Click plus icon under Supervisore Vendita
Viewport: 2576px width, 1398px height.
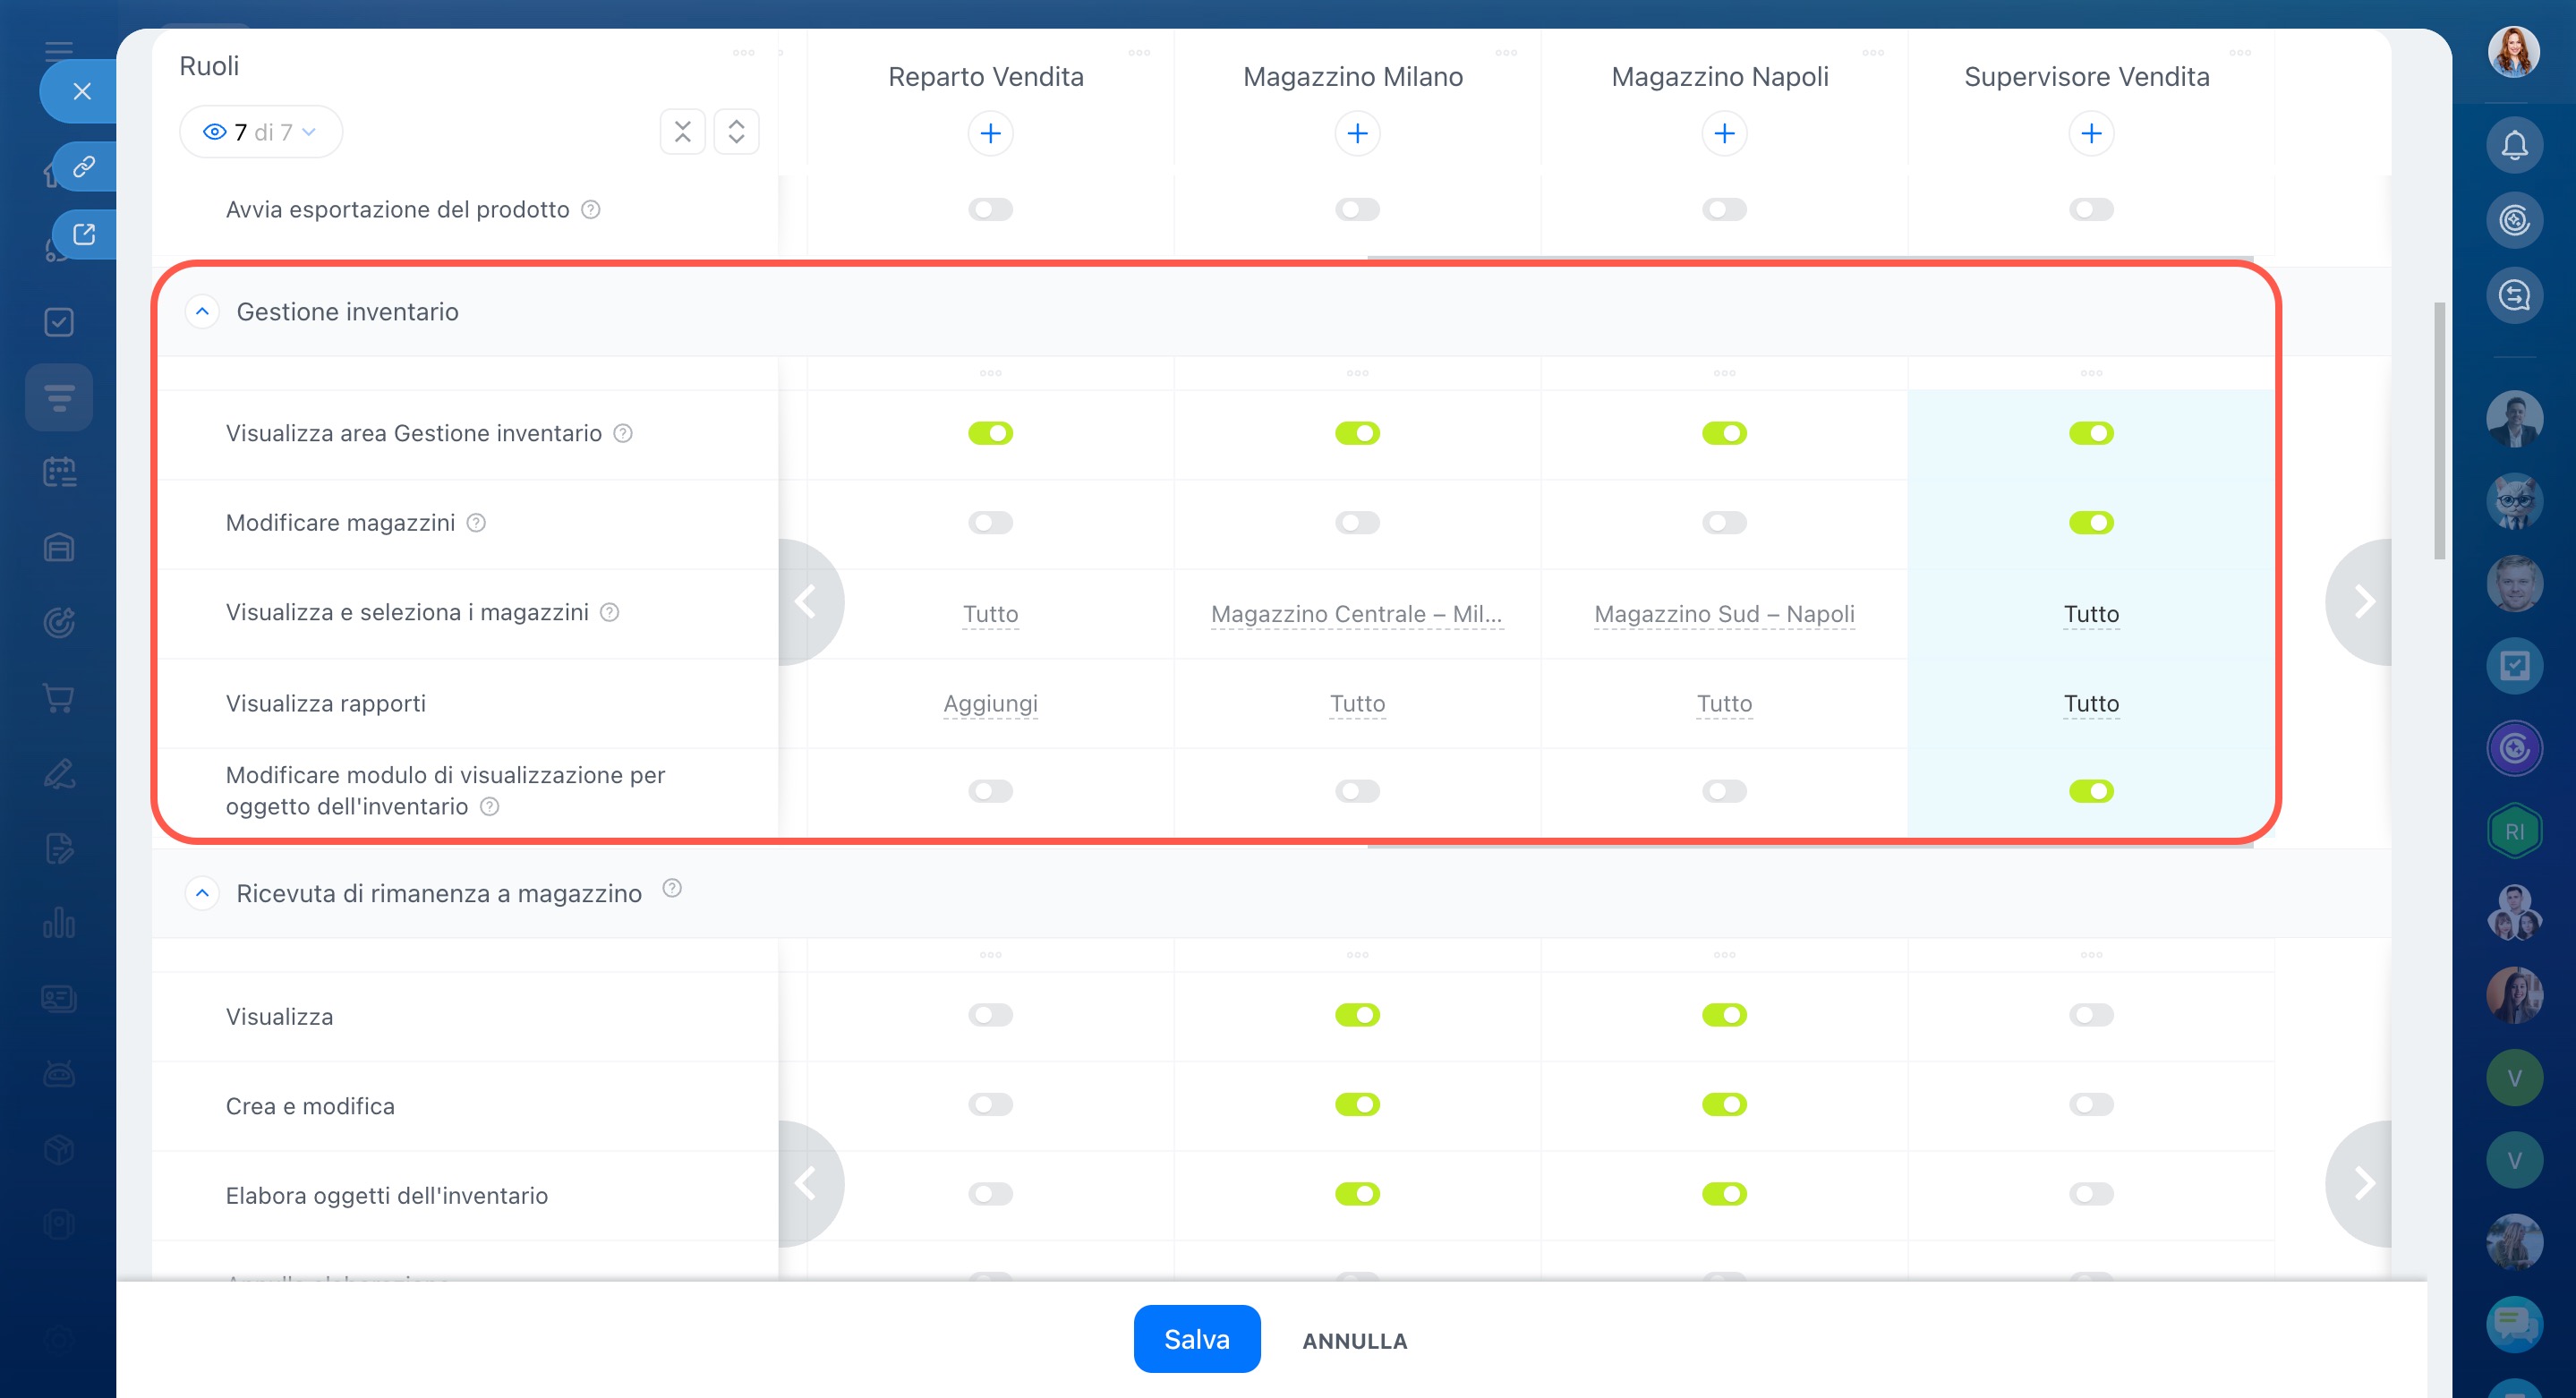point(2090,134)
